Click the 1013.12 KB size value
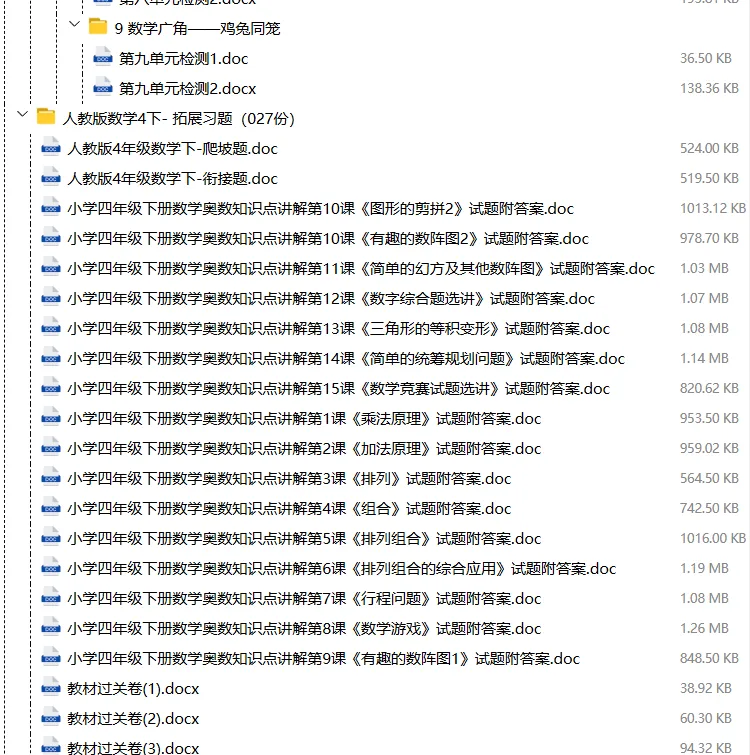Screen dimensions: 750x755 [x=713, y=208]
